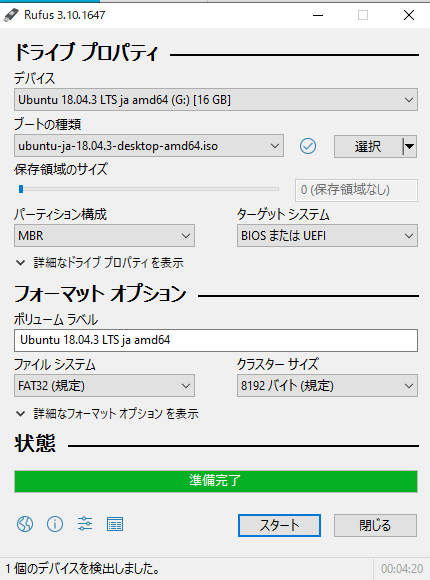Open the ファイル システム FAT32 dropdown

[104, 386]
